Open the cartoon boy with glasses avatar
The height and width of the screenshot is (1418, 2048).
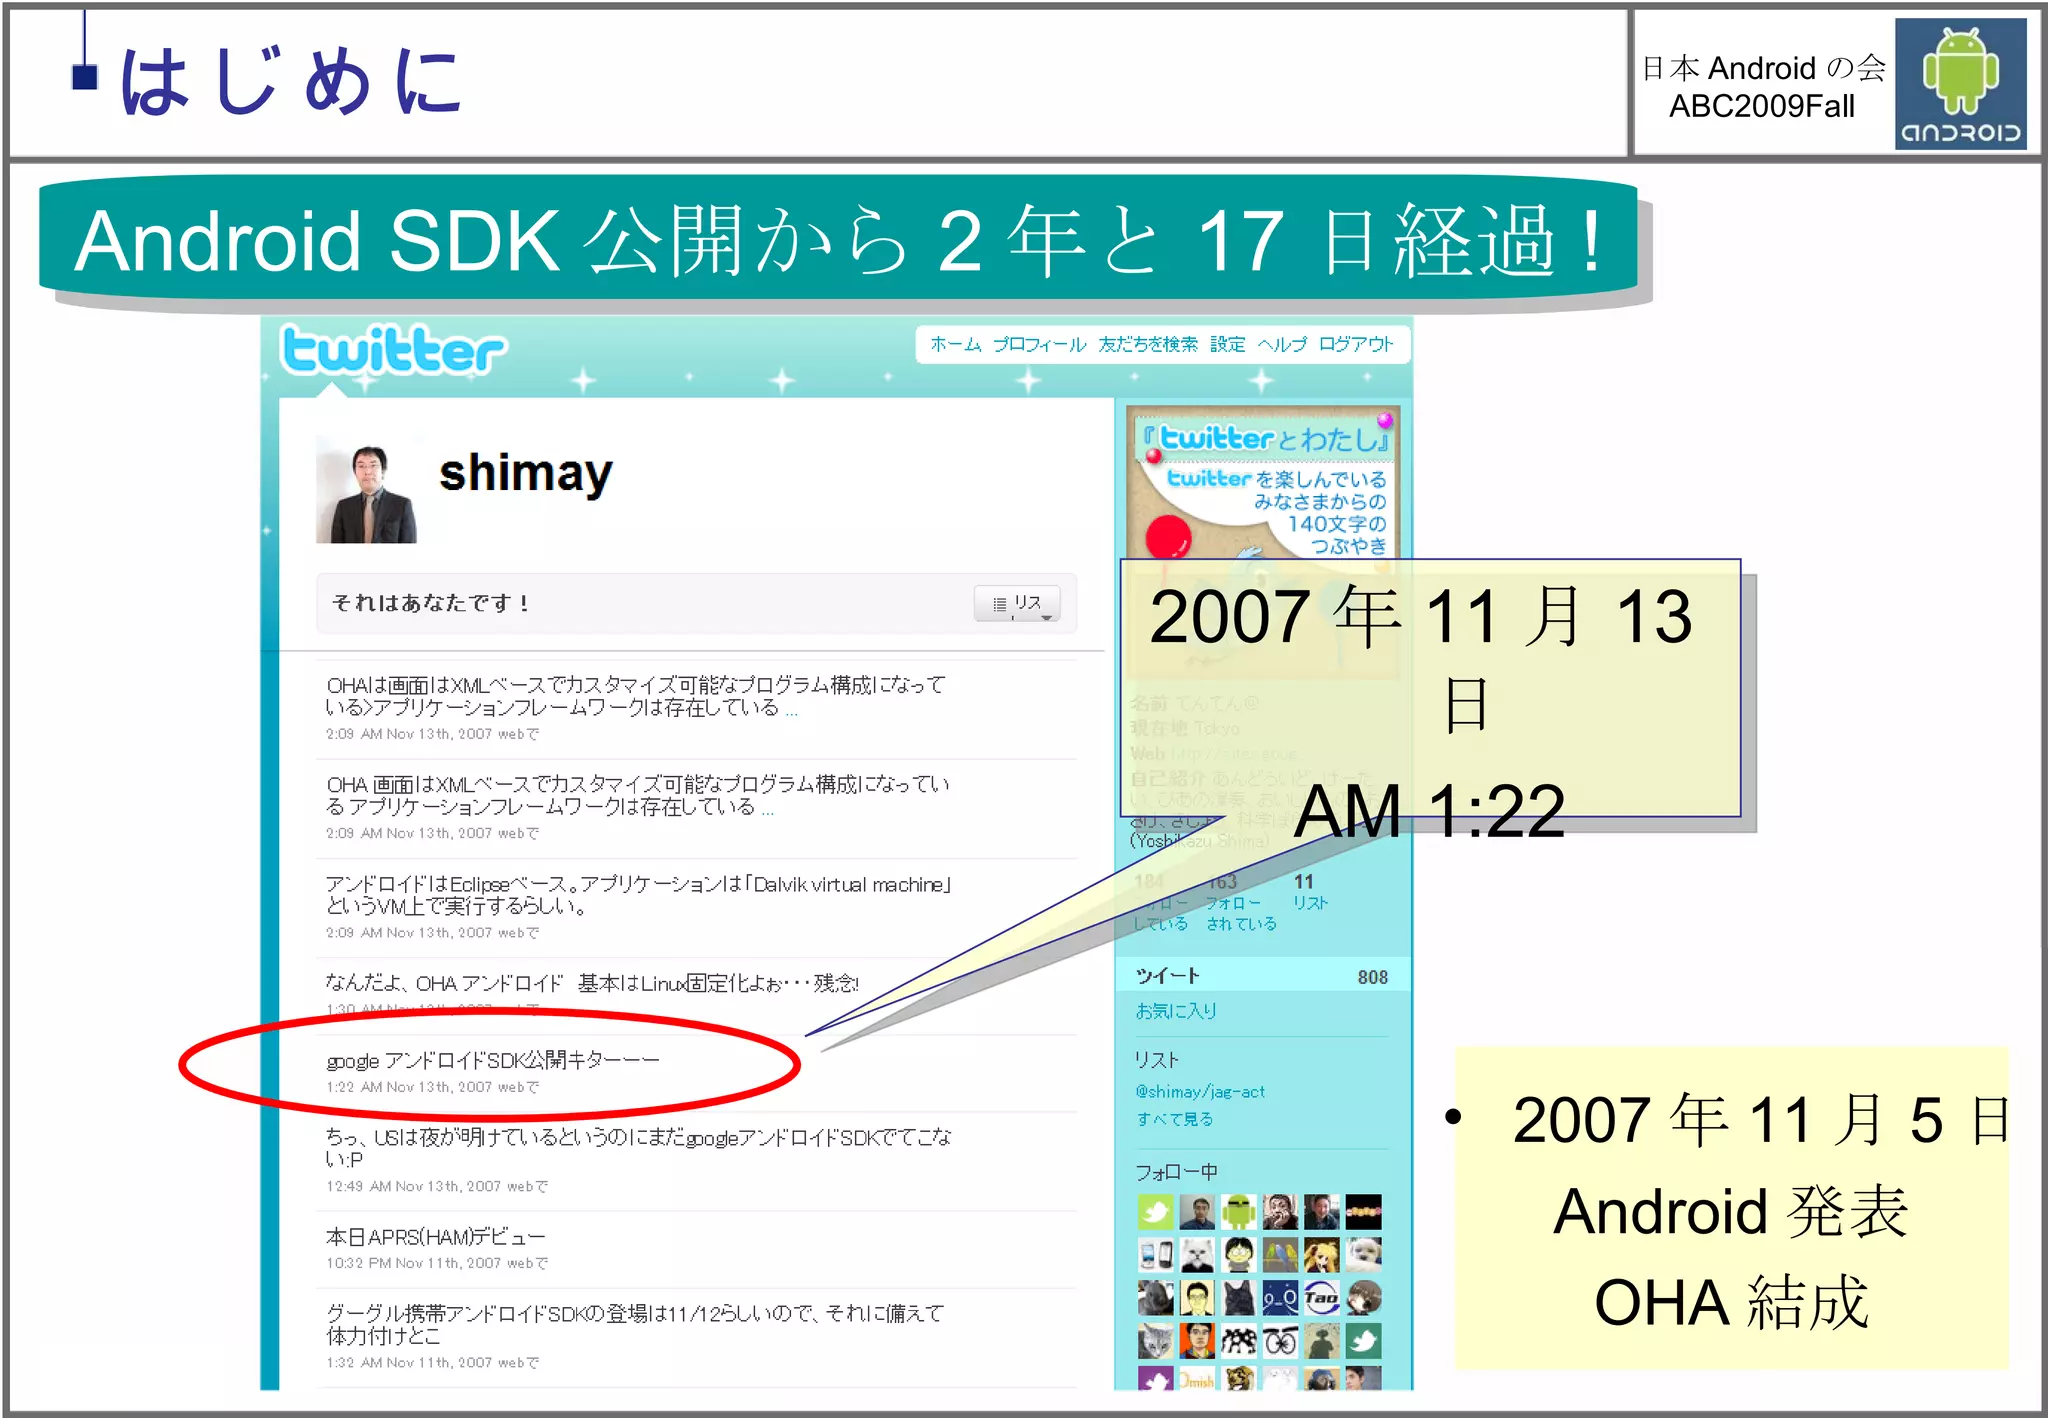tap(1238, 1255)
